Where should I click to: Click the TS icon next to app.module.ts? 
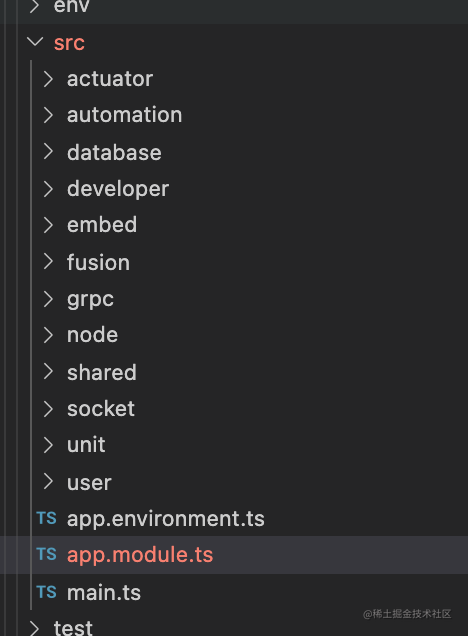(46, 554)
